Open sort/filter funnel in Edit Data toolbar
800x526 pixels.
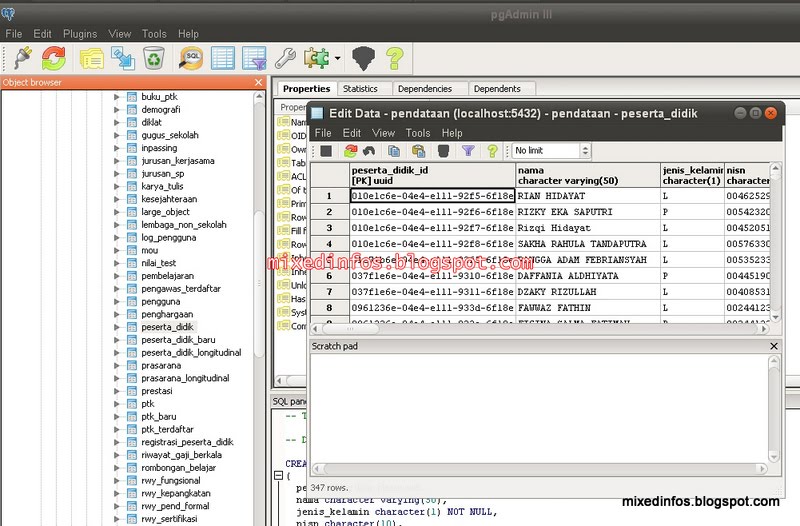468,151
